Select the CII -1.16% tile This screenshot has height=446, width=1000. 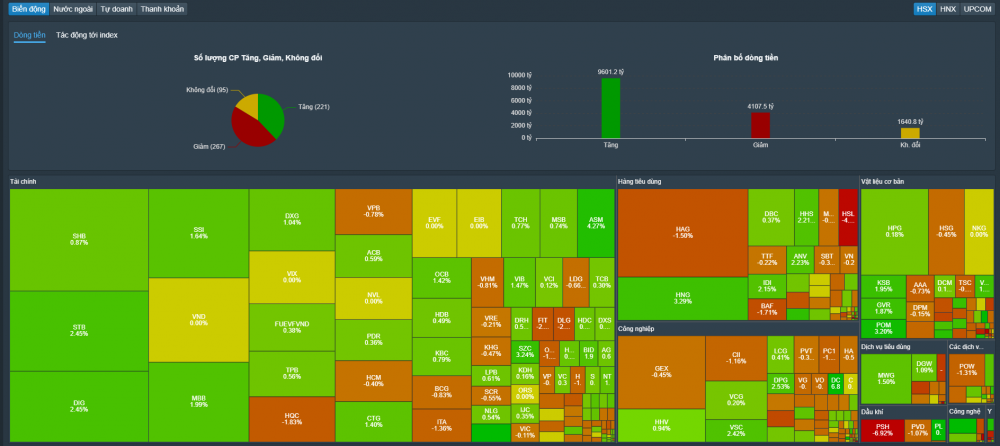point(736,358)
